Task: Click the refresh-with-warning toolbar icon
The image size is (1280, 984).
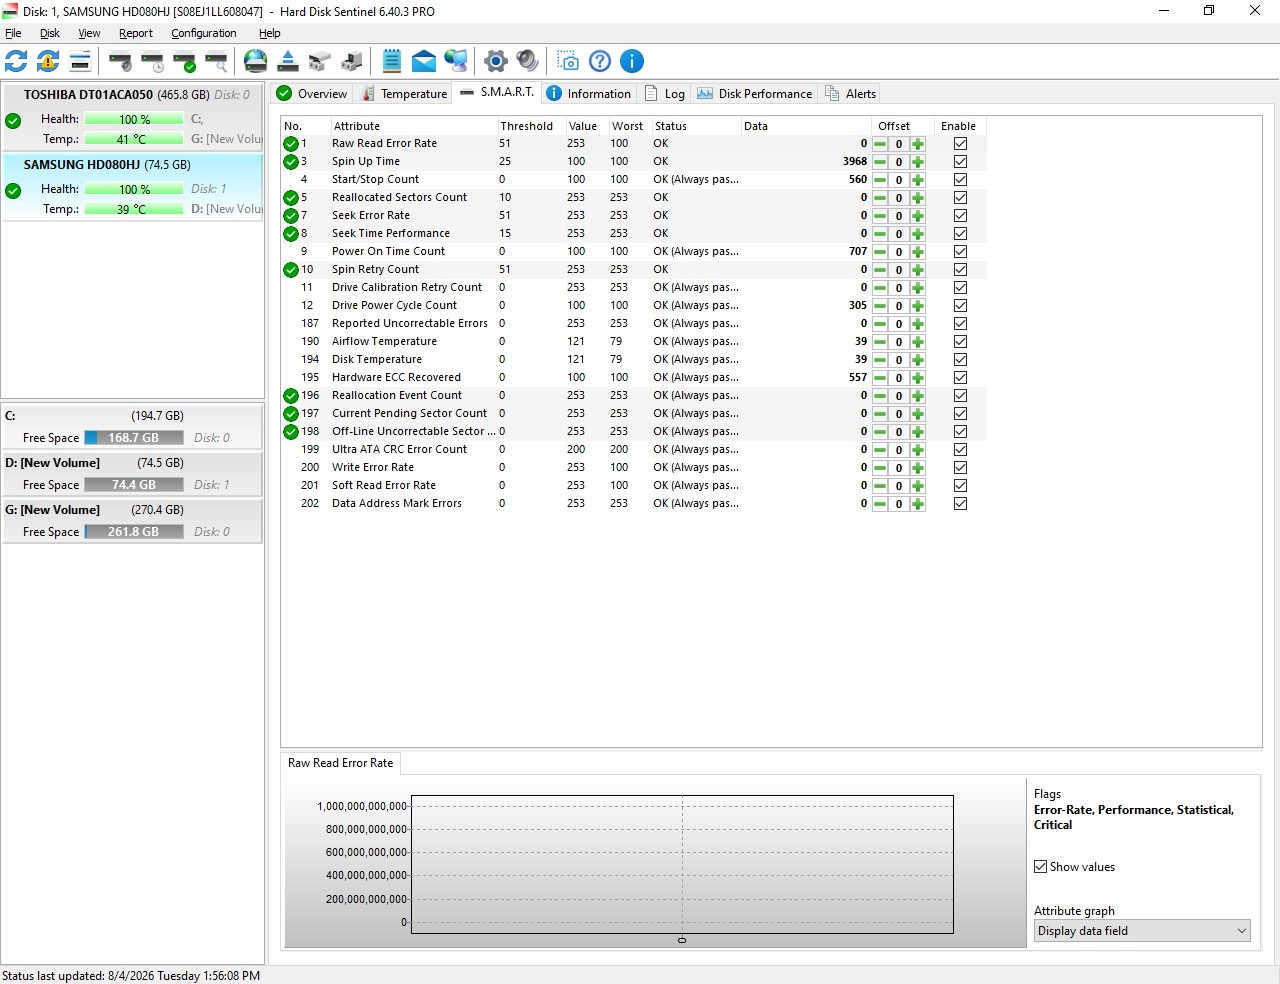Action: [x=48, y=61]
